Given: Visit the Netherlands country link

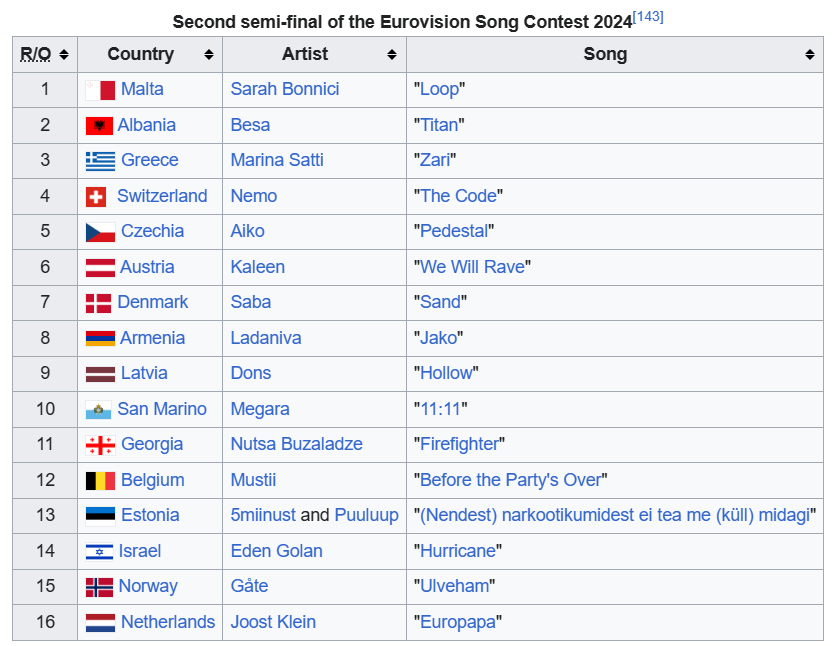Looking at the screenshot, I should [168, 622].
